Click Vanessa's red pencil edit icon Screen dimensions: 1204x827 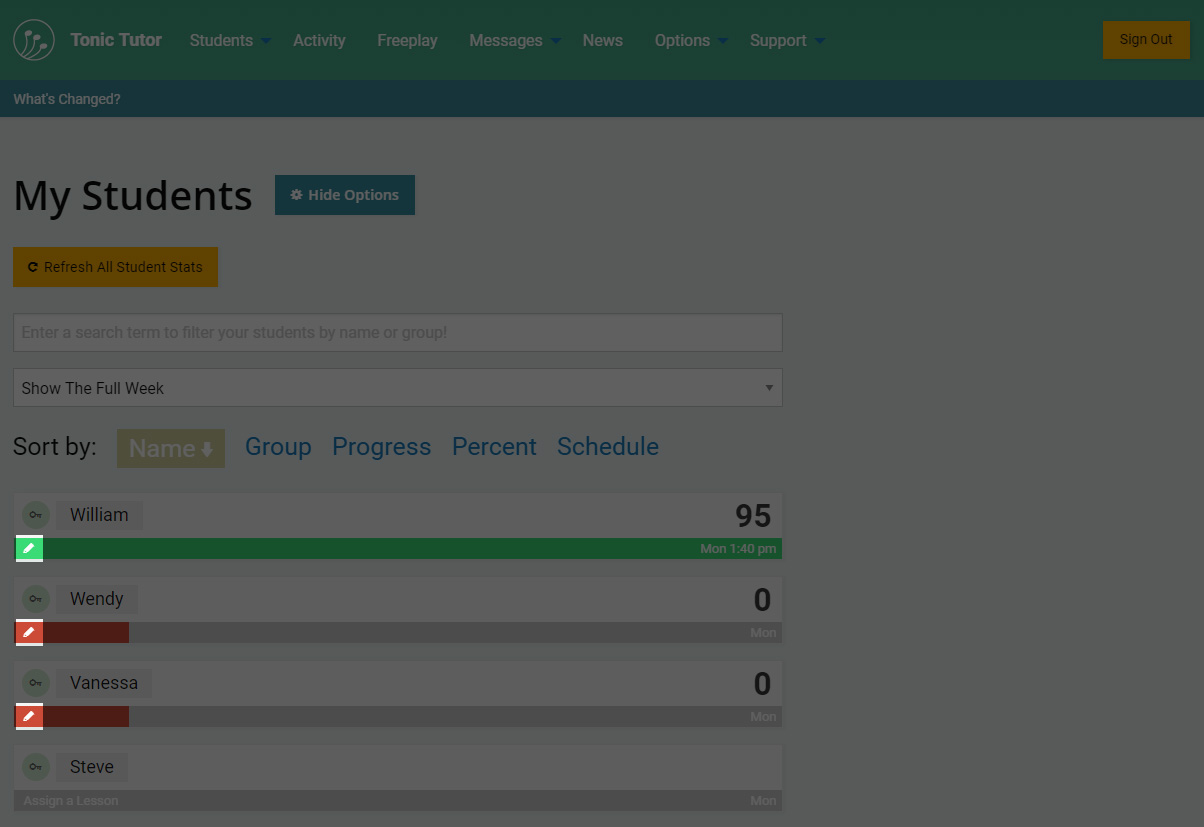click(29, 716)
